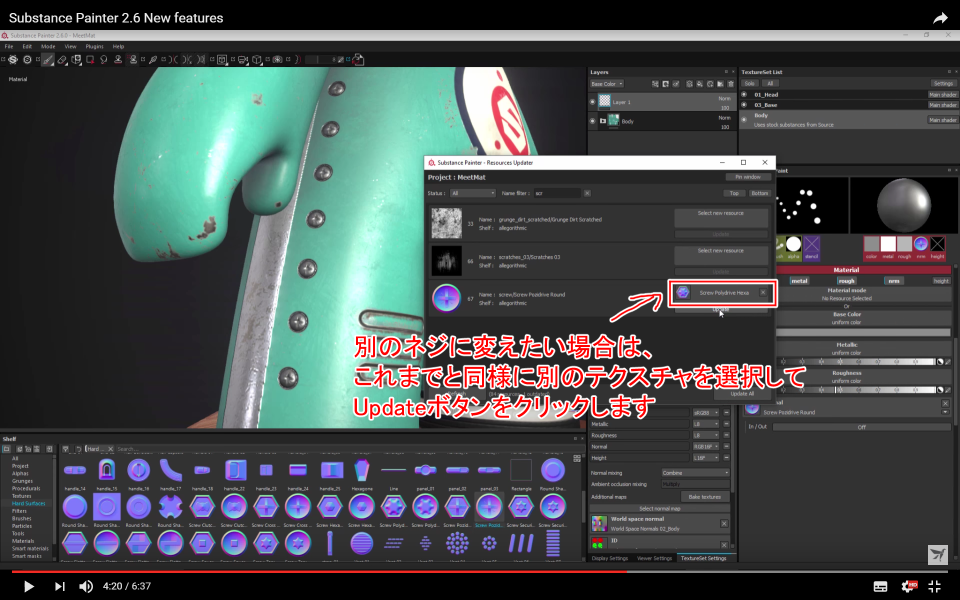Click the shelf grid size toggle icon

(577, 458)
